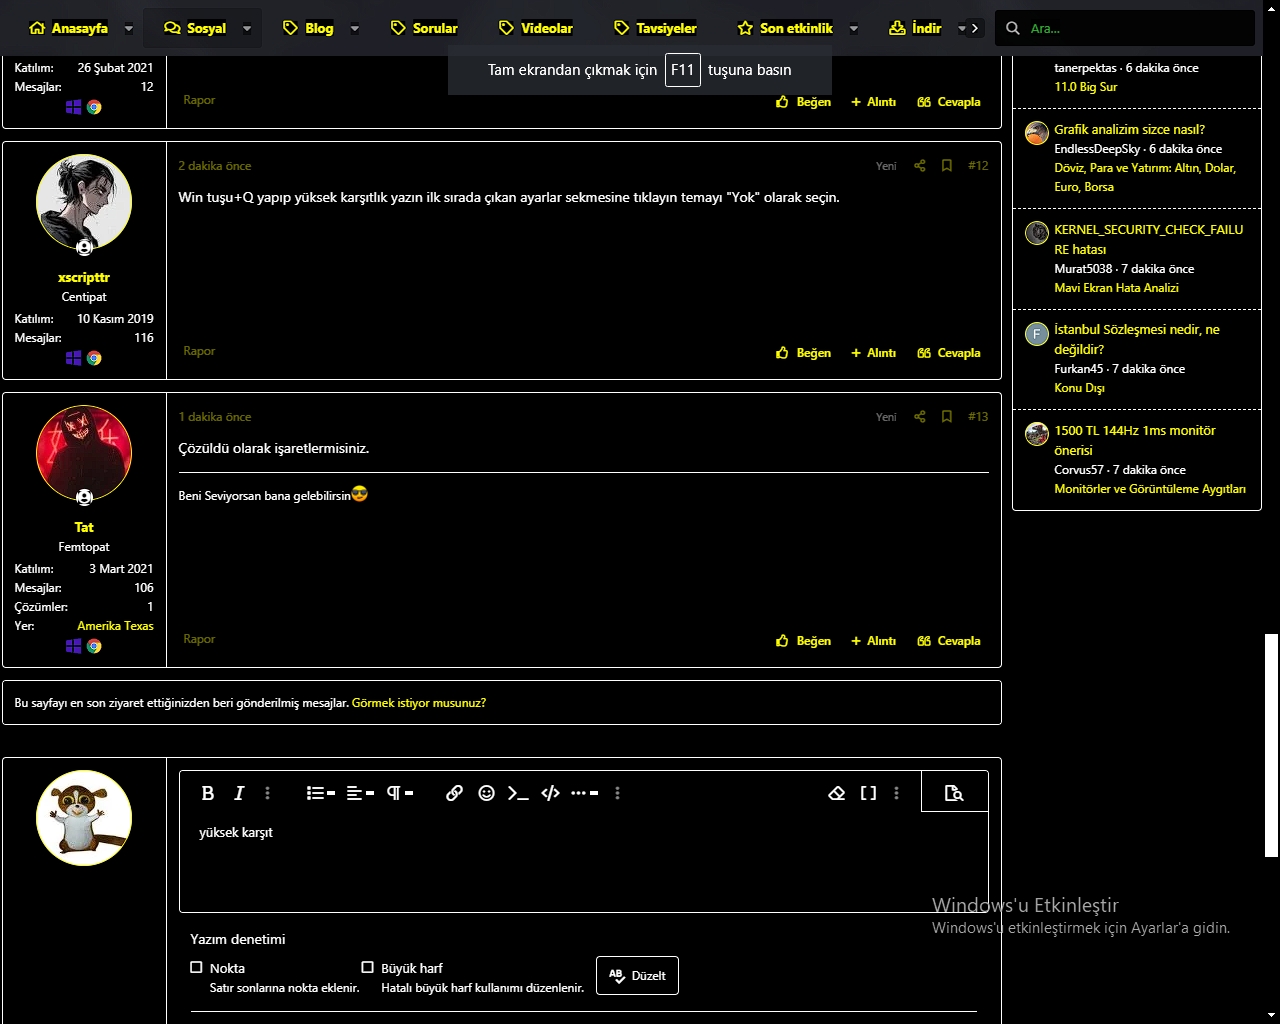Viewport: 1280px width, 1024px height.
Task: Open '1500 TL 144Hz 1ms monitör önerisi' thread
Action: [x=1135, y=440]
